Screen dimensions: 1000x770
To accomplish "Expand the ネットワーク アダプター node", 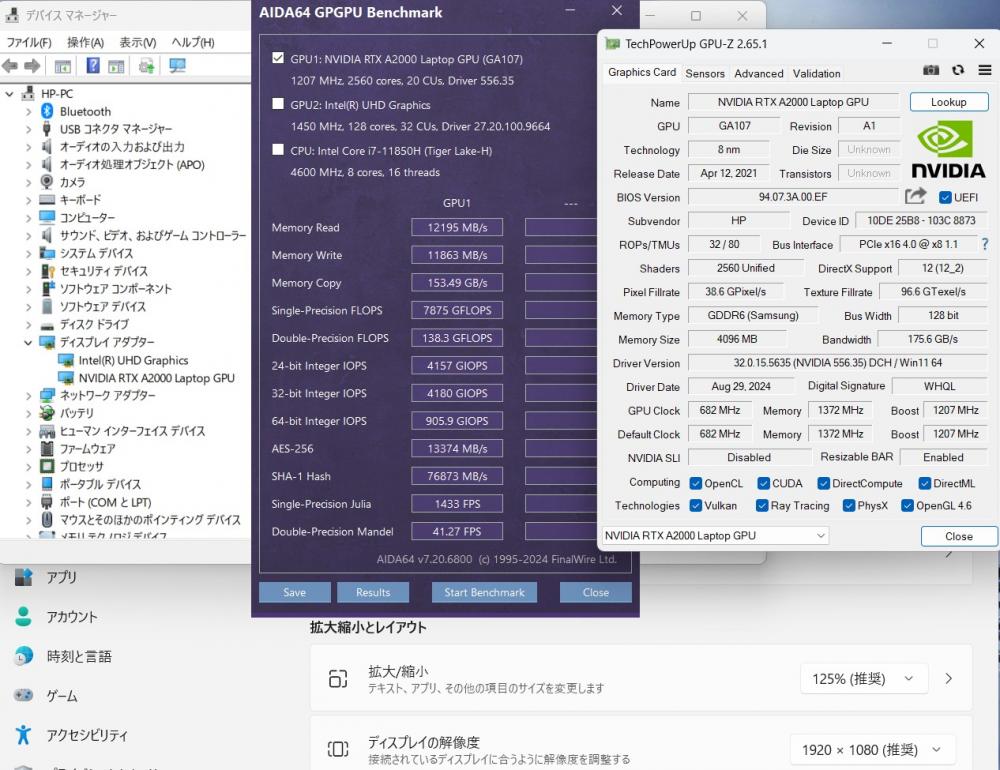I will pos(28,396).
